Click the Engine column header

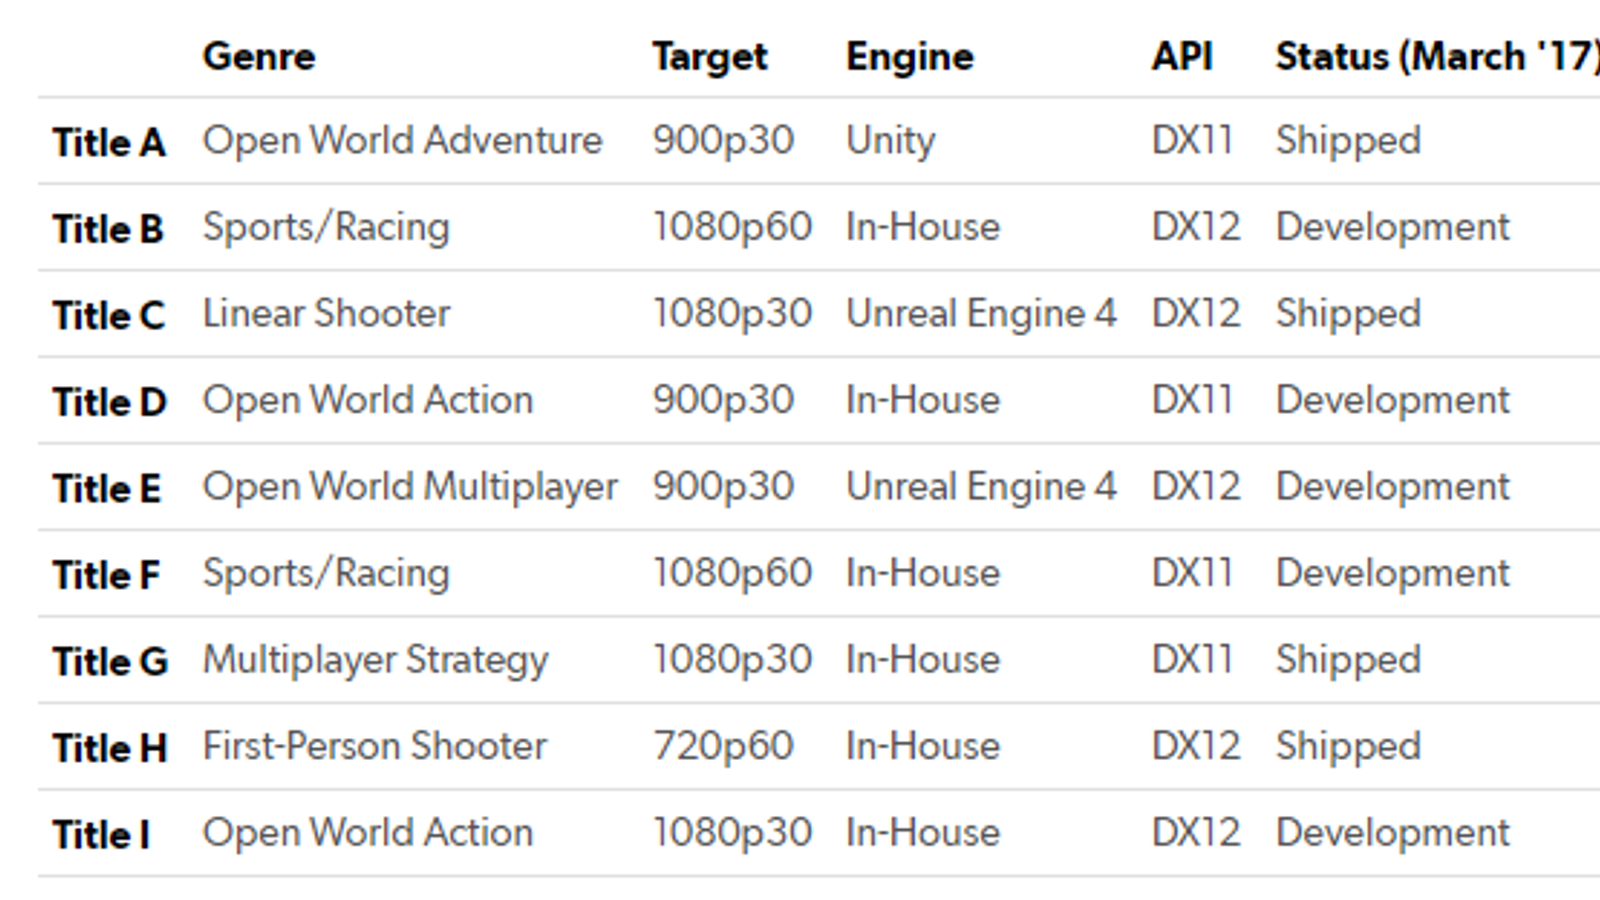pos(909,57)
